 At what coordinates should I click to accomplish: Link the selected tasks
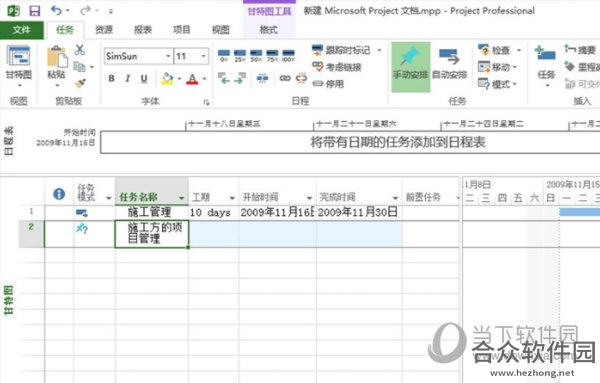tap(285, 78)
